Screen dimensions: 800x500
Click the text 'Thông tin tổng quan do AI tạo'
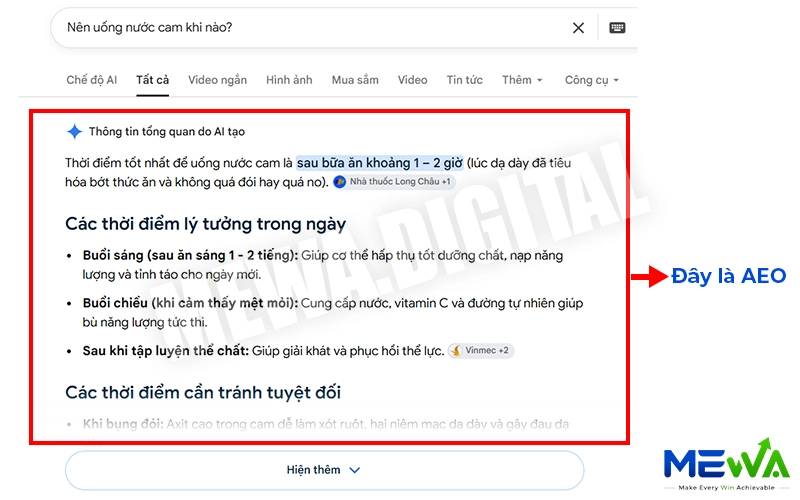point(167,132)
